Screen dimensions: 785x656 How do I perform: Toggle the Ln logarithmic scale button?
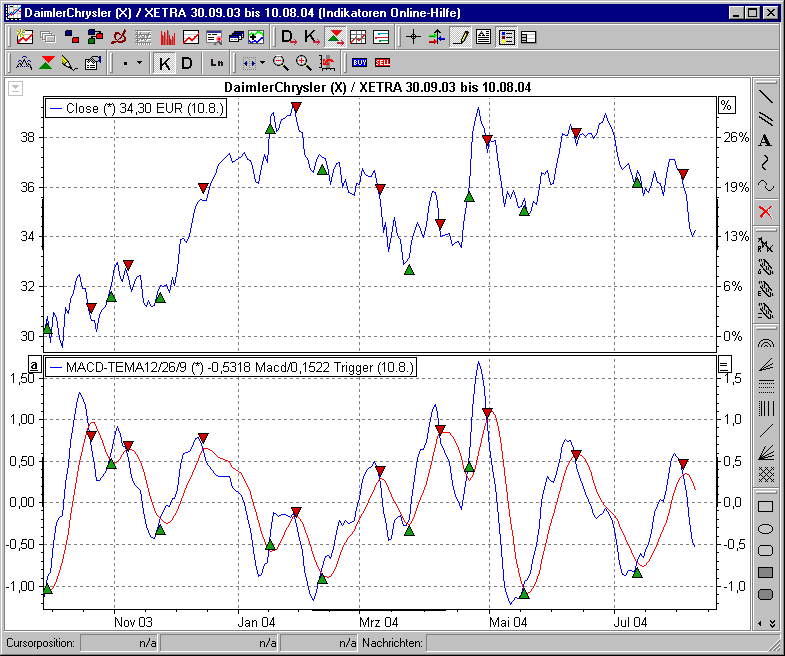[217, 63]
